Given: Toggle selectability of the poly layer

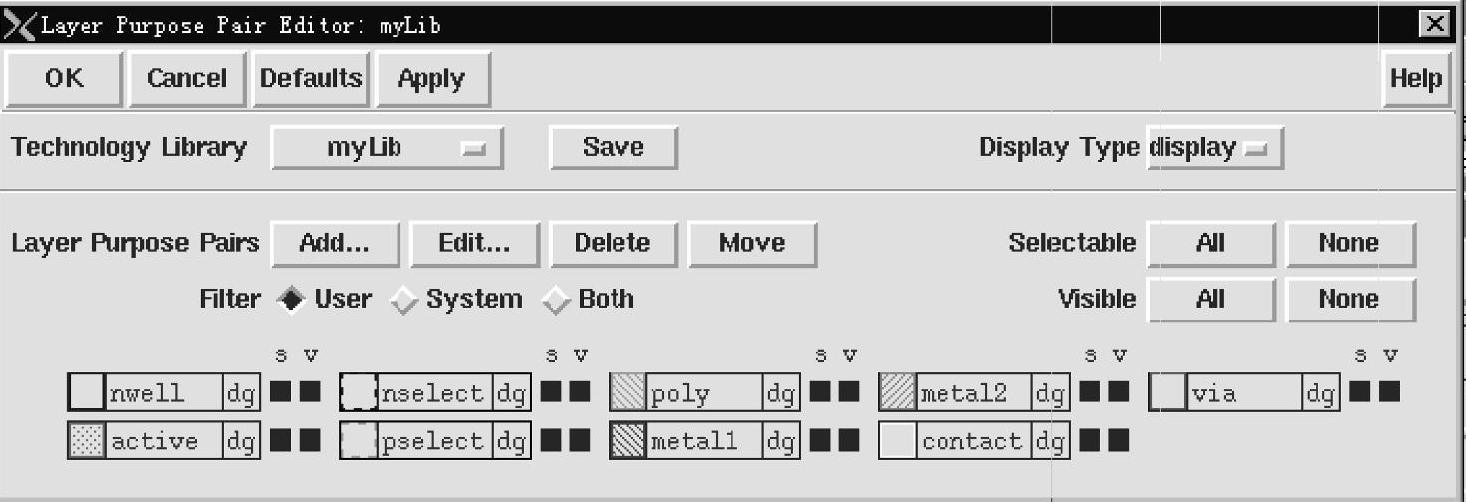Looking at the screenshot, I should [820, 392].
